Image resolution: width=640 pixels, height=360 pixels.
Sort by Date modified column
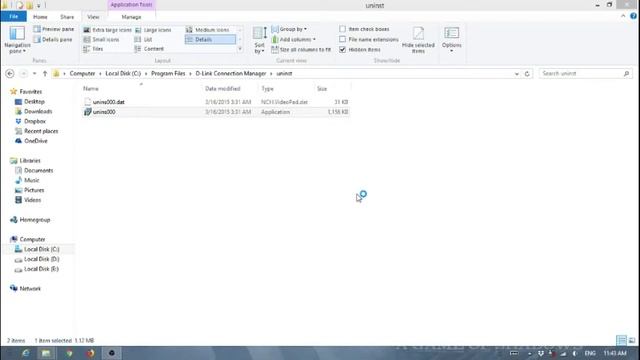pos(222,89)
